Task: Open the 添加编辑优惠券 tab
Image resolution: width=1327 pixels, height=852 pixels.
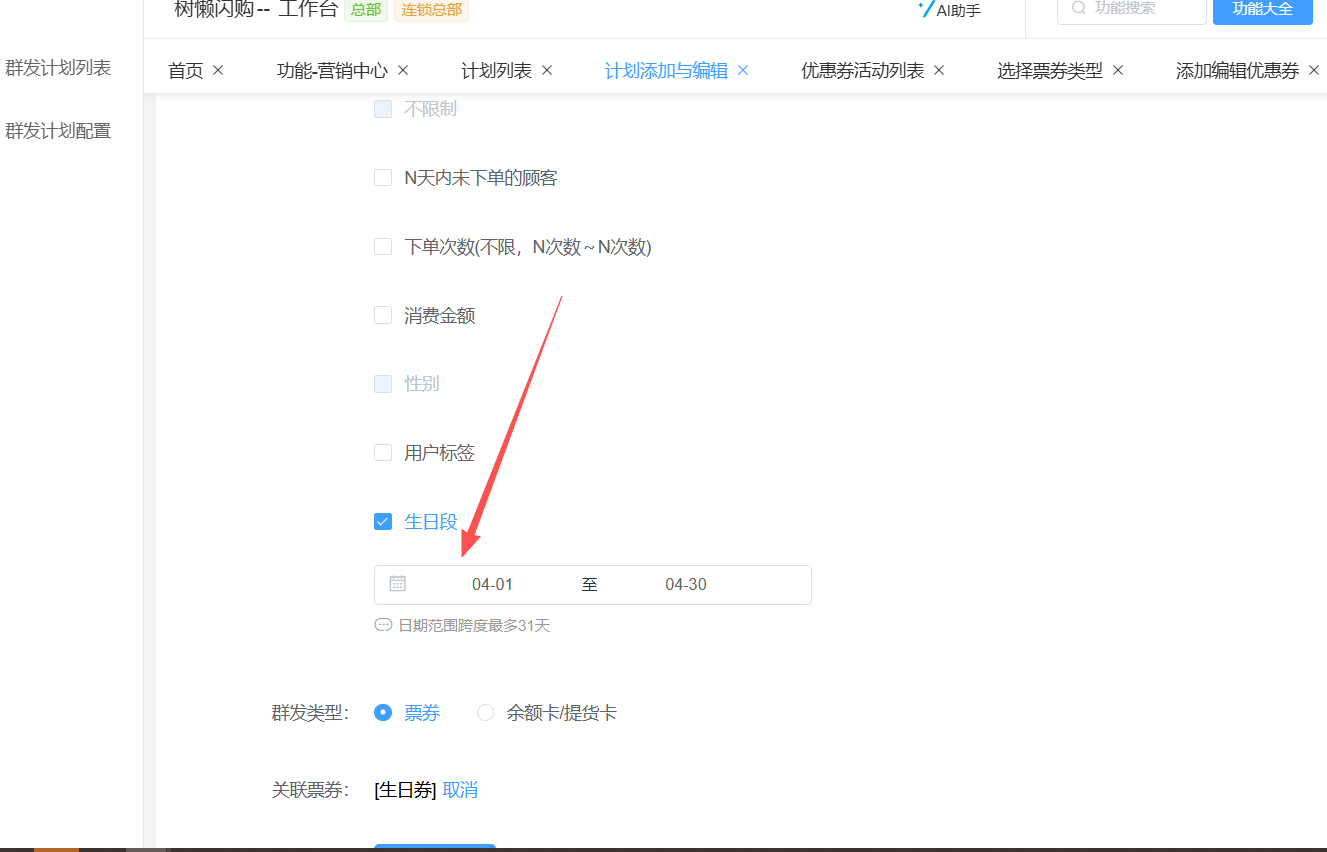Action: tap(1236, 70)
